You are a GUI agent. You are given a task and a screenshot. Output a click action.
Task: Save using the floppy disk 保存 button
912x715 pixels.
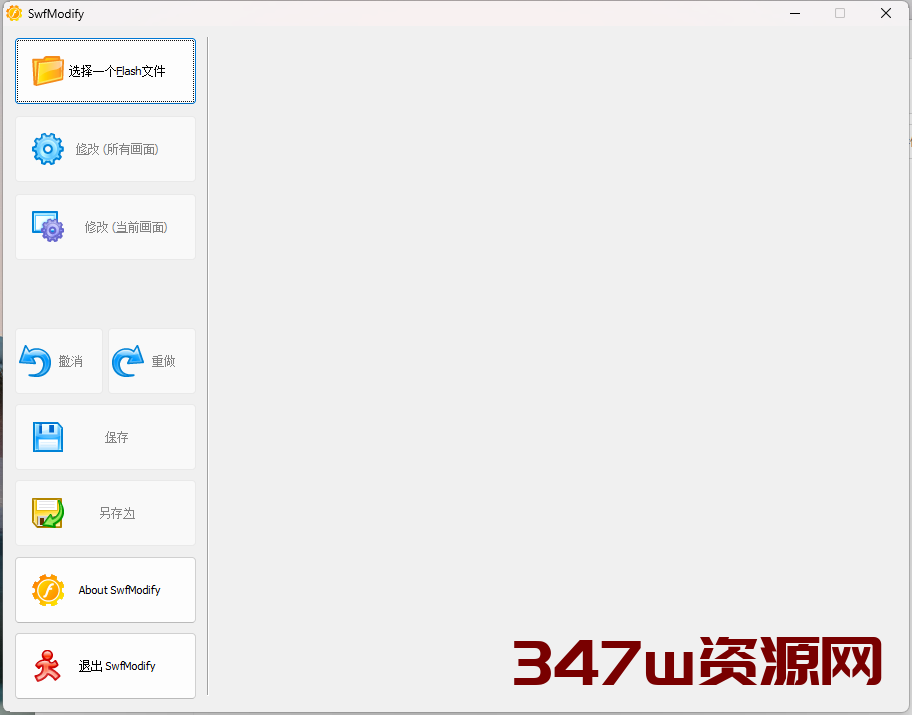(x=105, y=437)
